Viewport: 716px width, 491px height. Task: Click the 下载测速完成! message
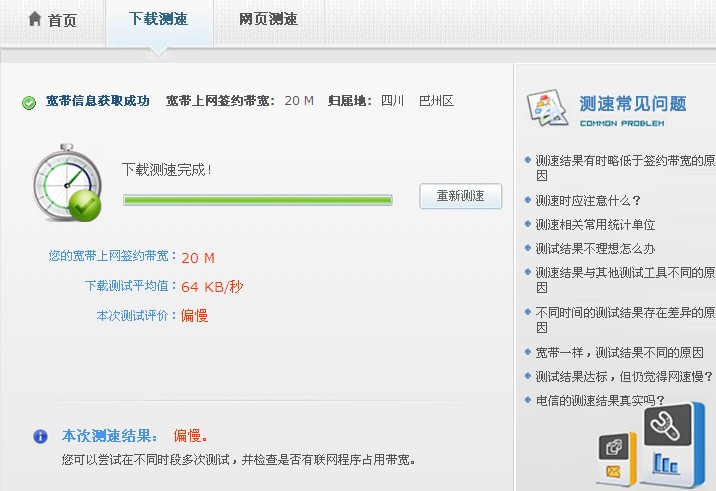coord(167,170)
